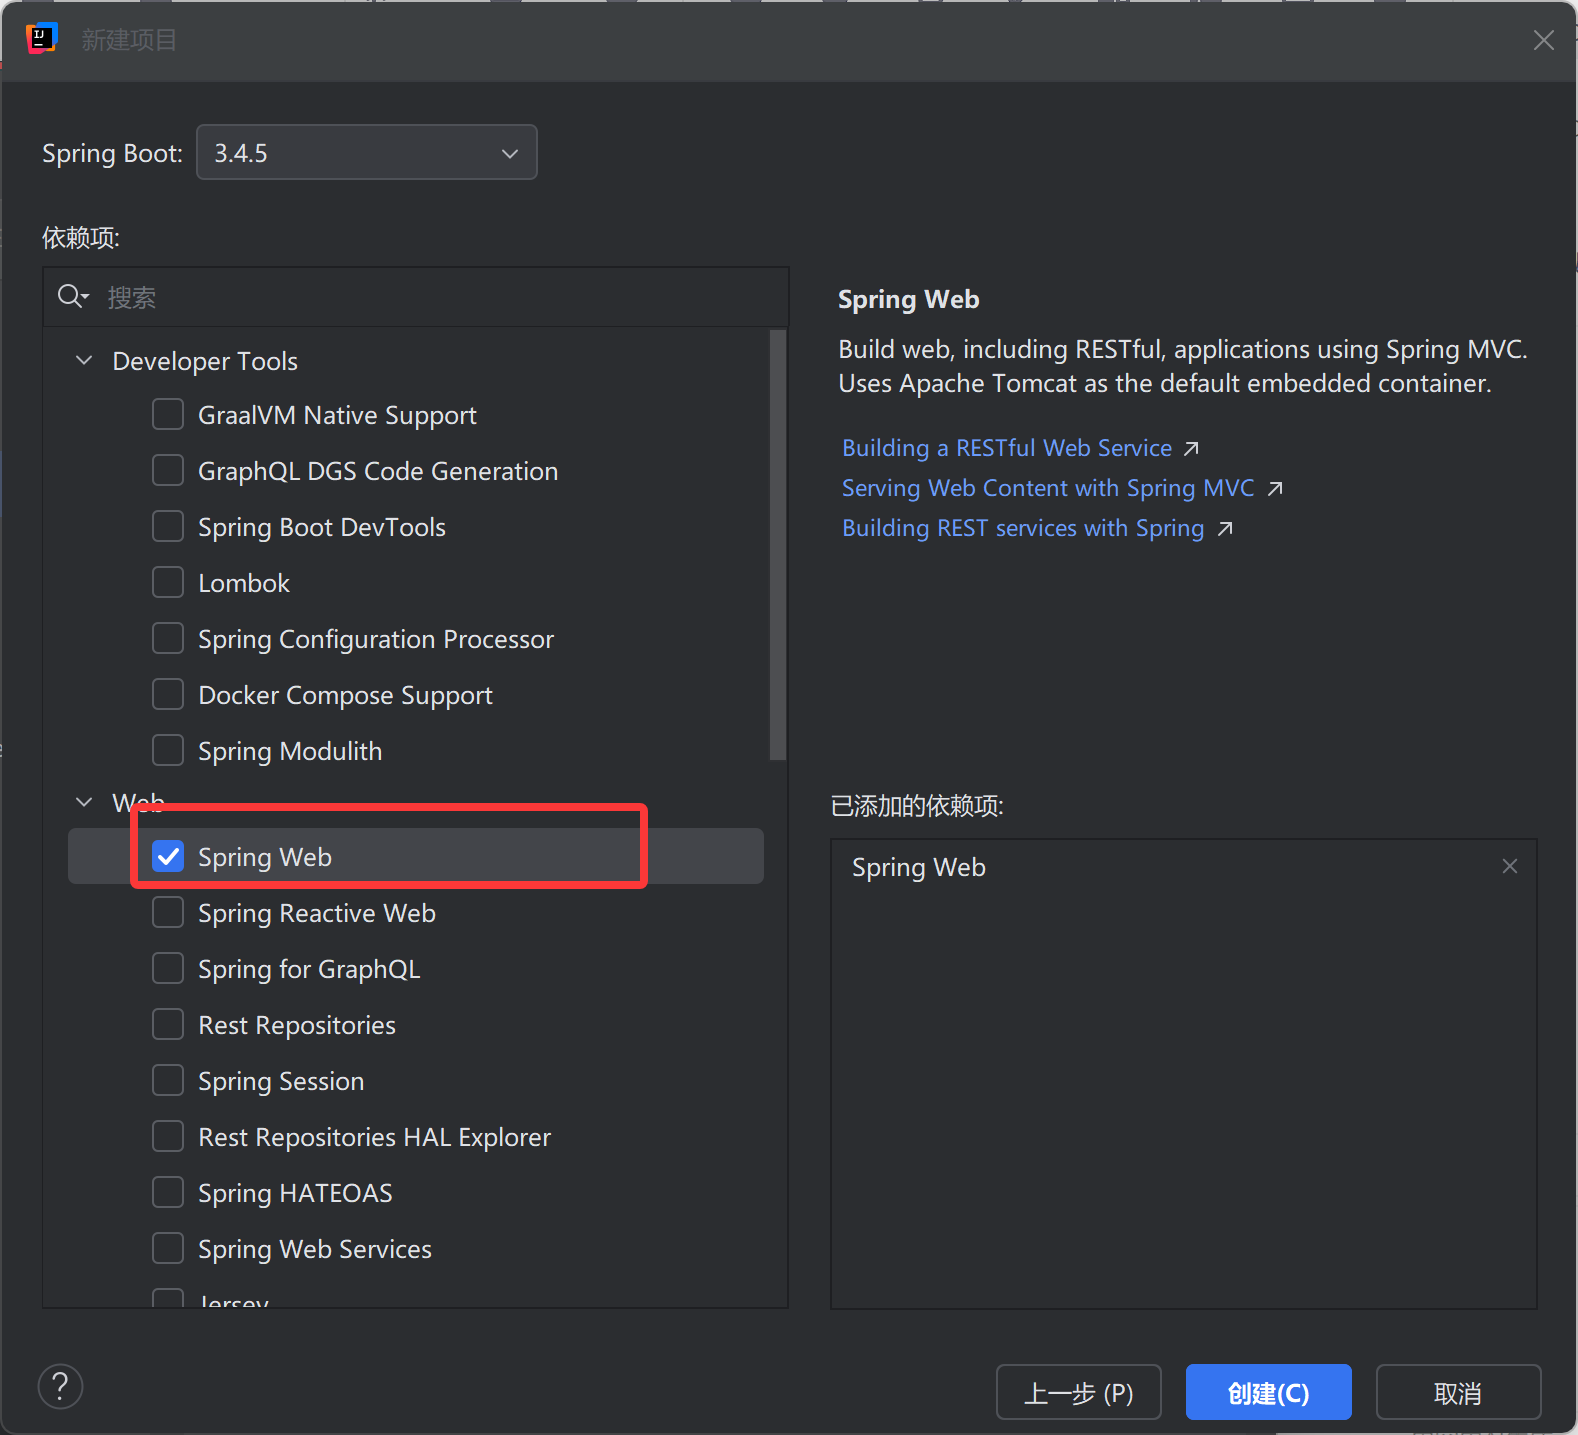Enable Spring Boot DevTools dependency

(x=168, y=526)
